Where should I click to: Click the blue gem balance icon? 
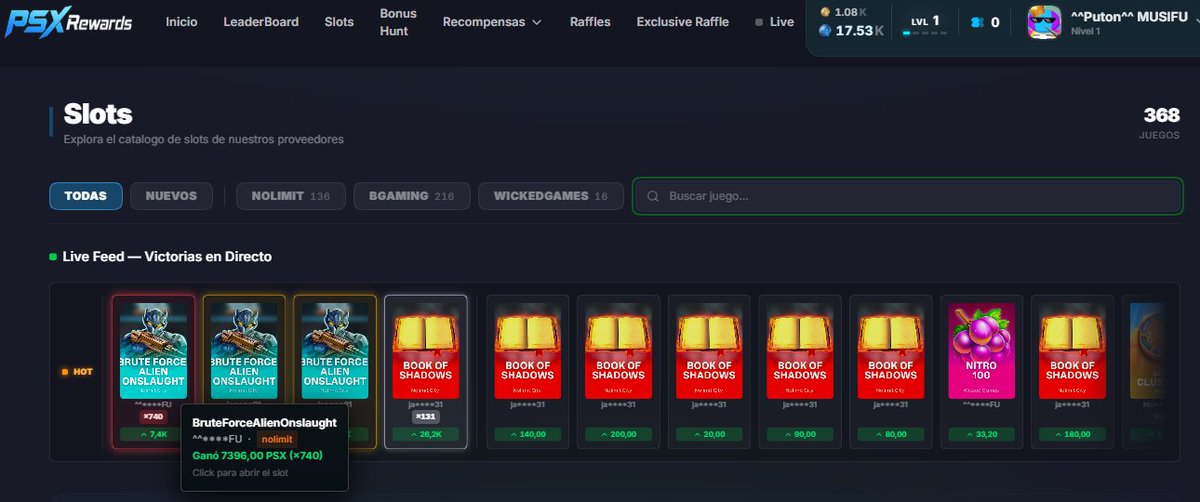click(x=825, y=31)
